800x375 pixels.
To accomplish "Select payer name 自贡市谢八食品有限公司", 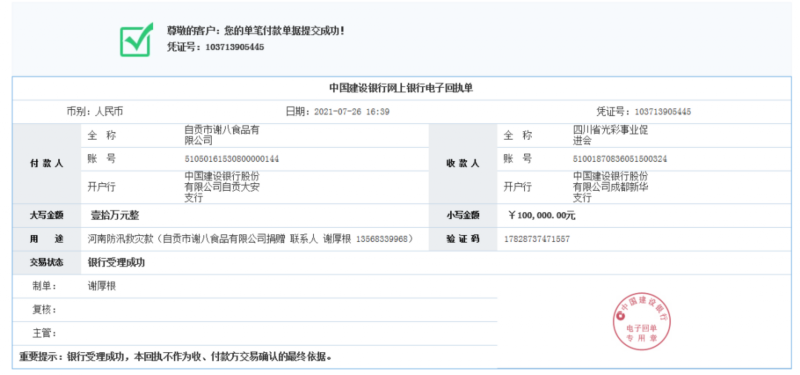I will click(x=222, y=135).
